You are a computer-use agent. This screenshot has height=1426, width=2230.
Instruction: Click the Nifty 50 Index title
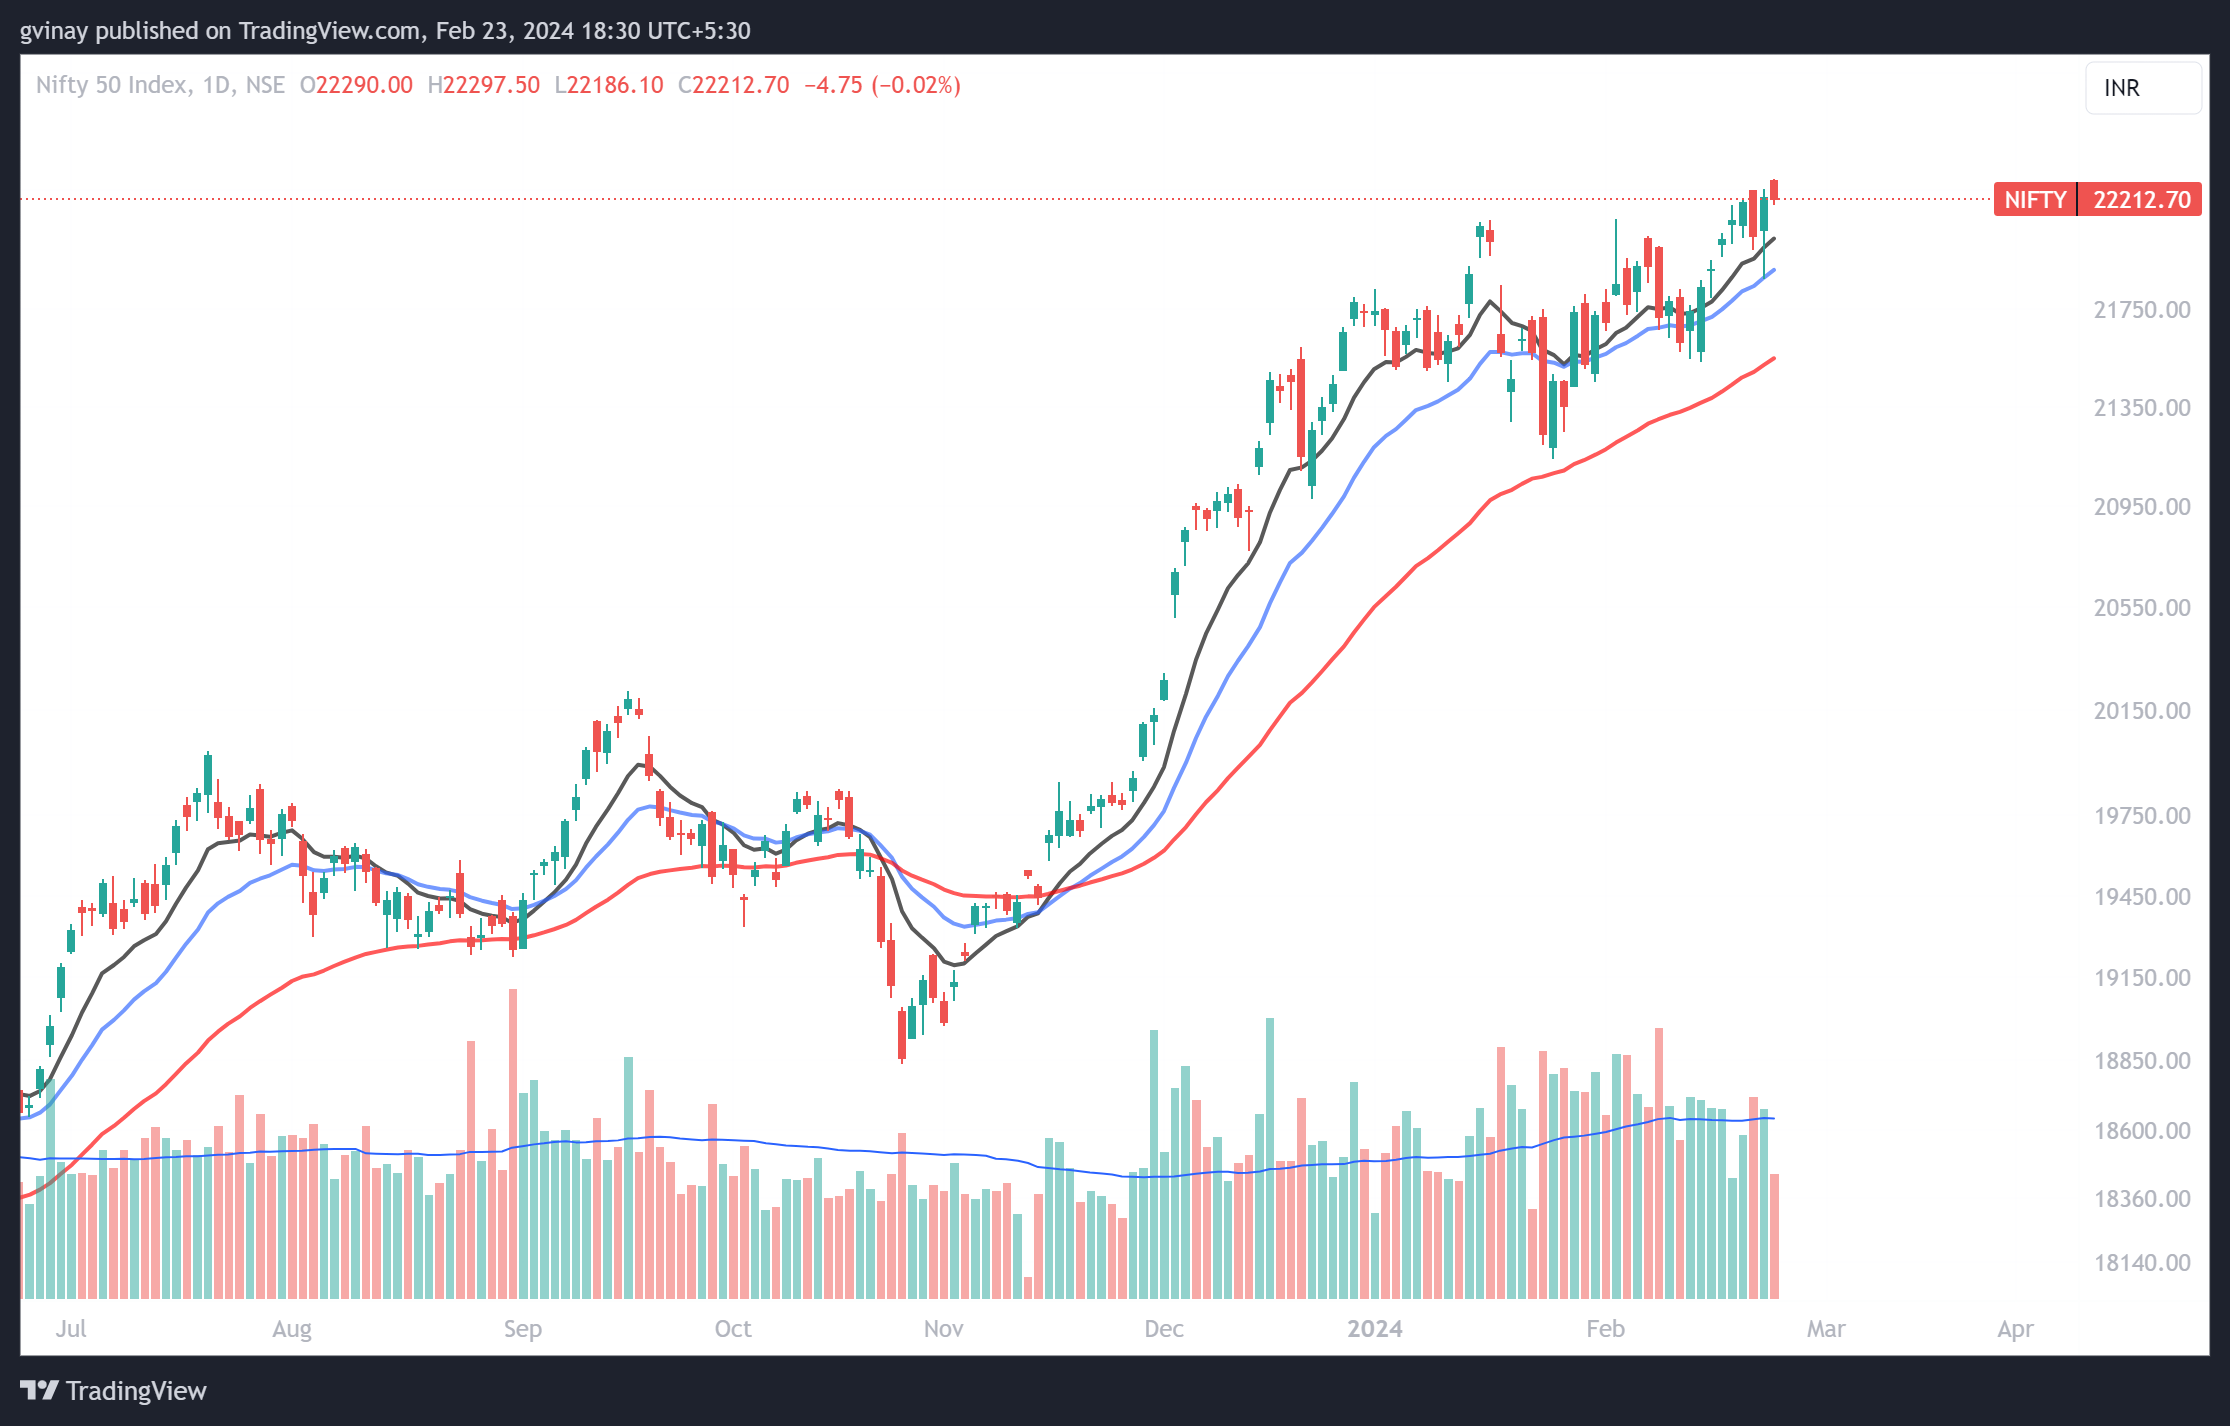112,85
